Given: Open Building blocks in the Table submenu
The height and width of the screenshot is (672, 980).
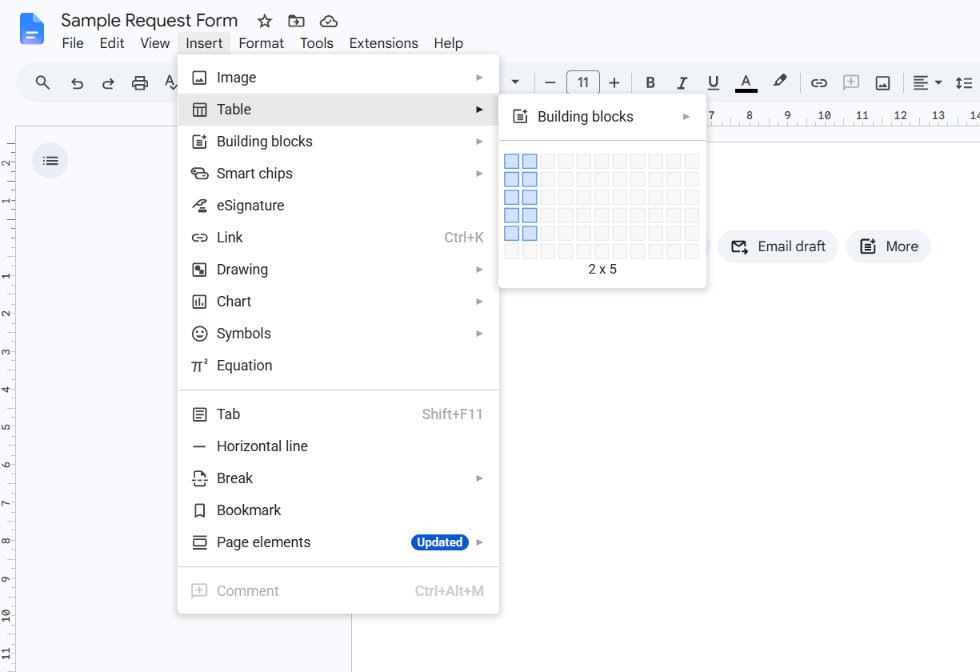Looking at the screenshot, I should click(602, 116).
